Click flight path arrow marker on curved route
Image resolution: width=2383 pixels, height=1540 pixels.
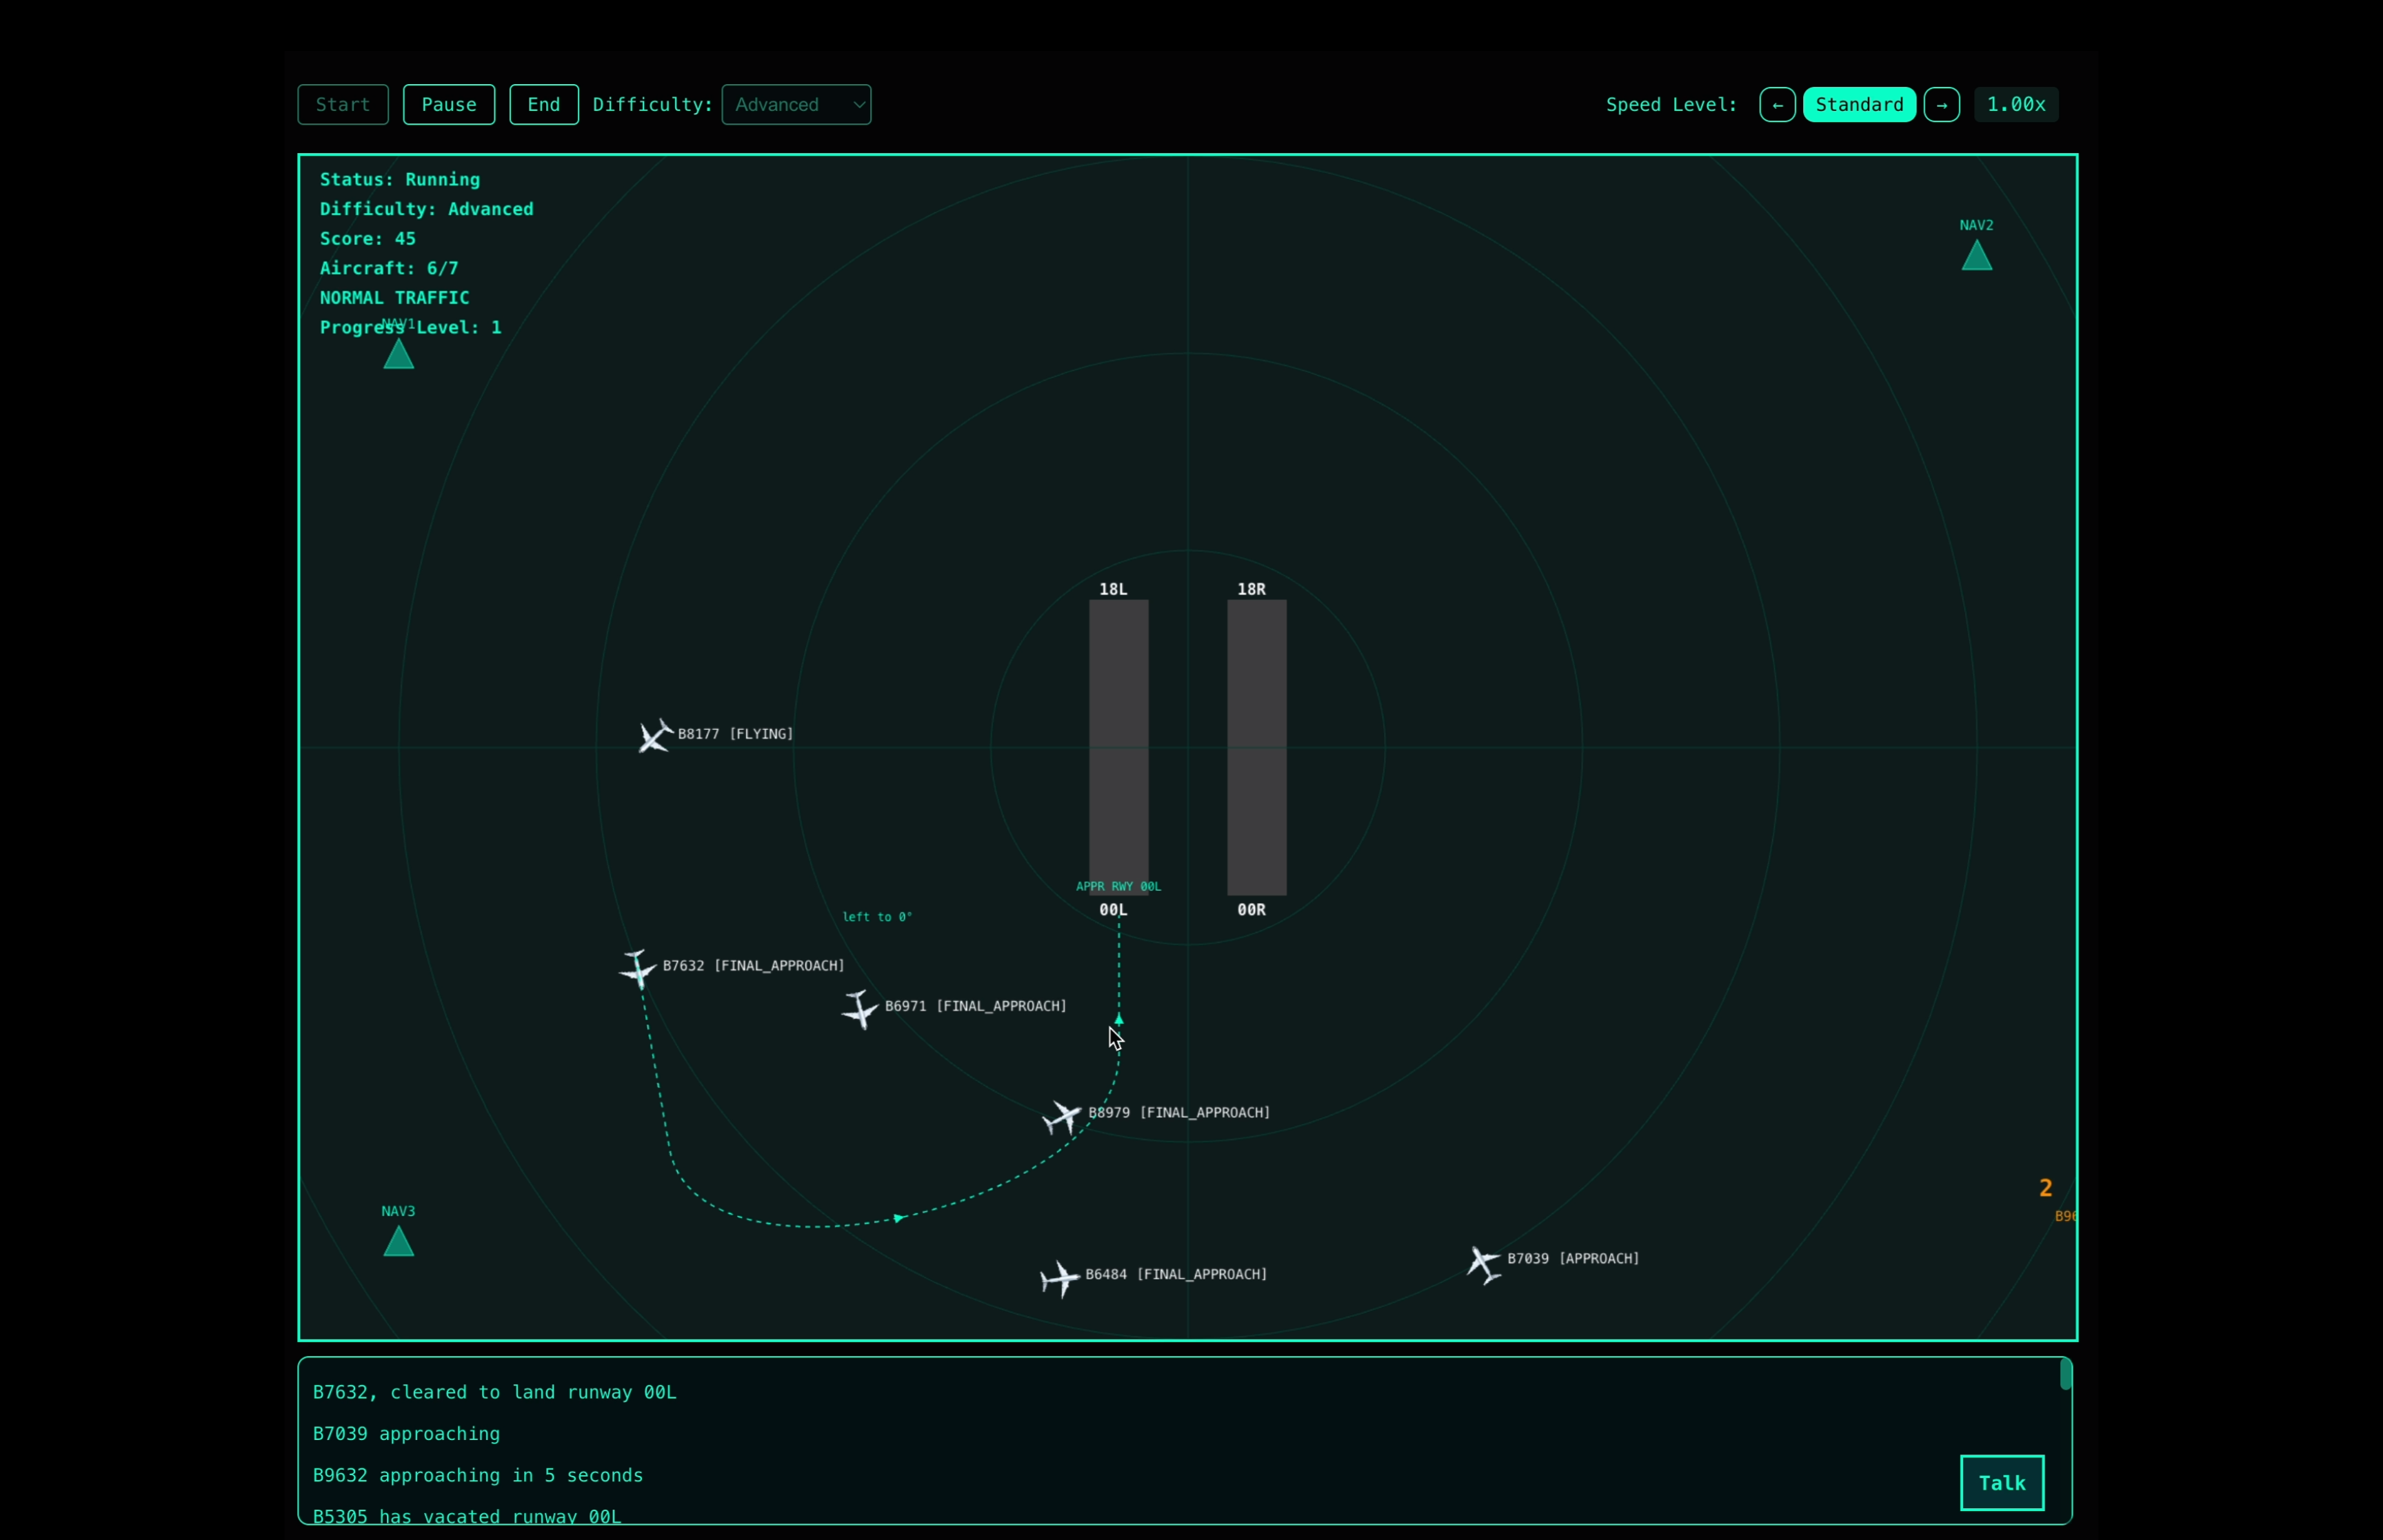tap(899, 1218)
